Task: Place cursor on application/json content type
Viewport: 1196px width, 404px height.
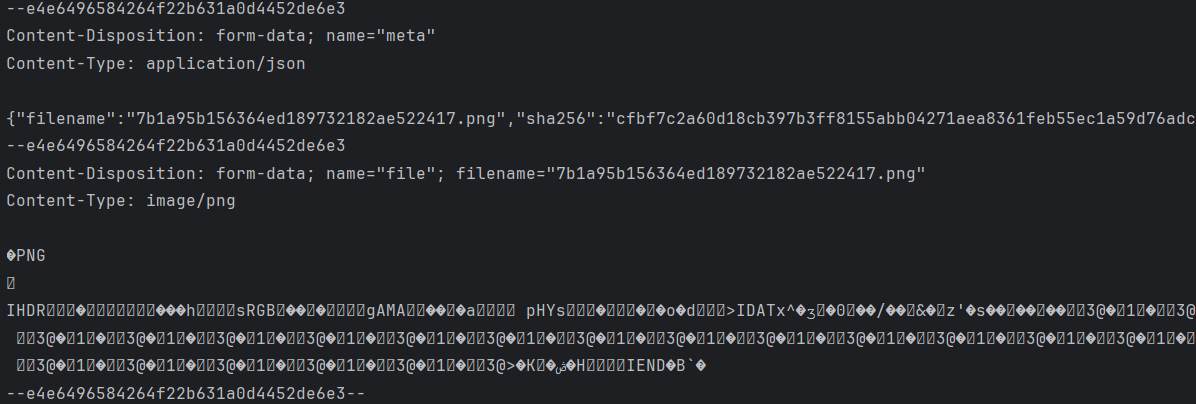Action: [x=226, y=63]
